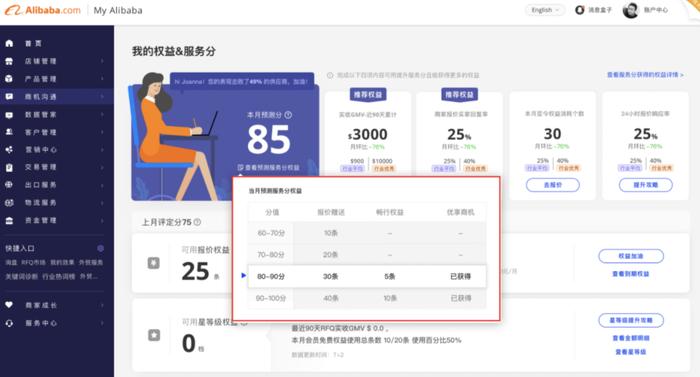The image size is (700, 377).
Task: Open 查看星等级 link
Action: click(x=631, y=352)
